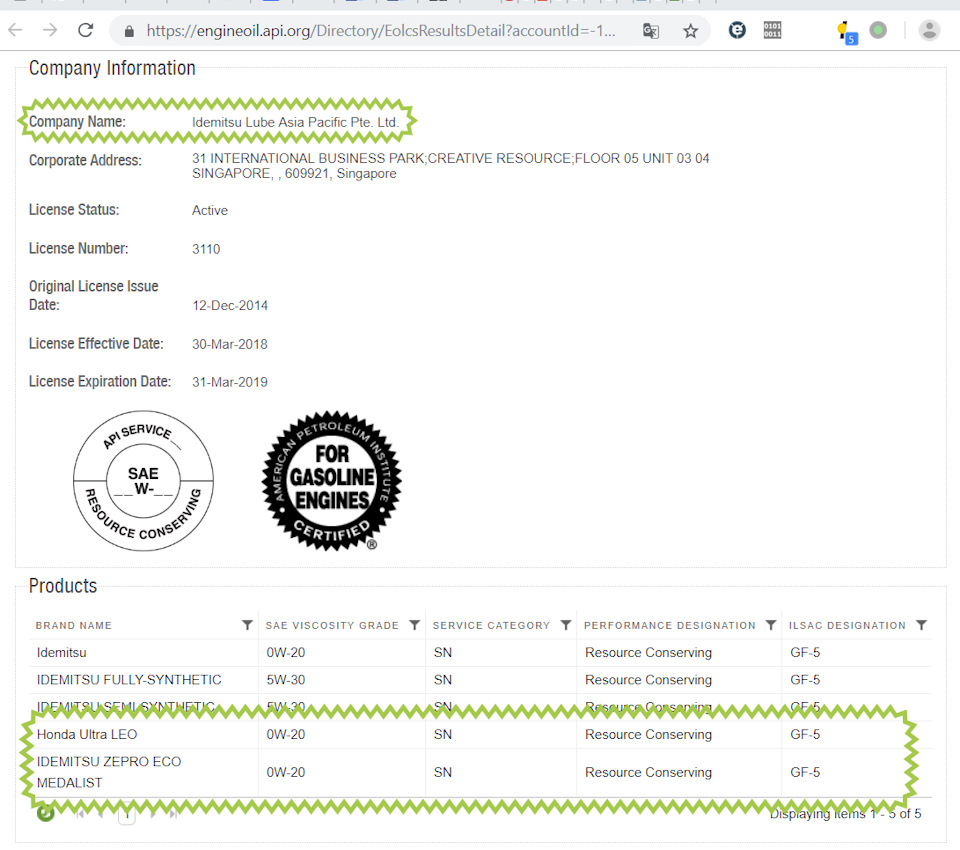
Task: Sort by ILSAC DESIGNATION header
Action: 847,625
